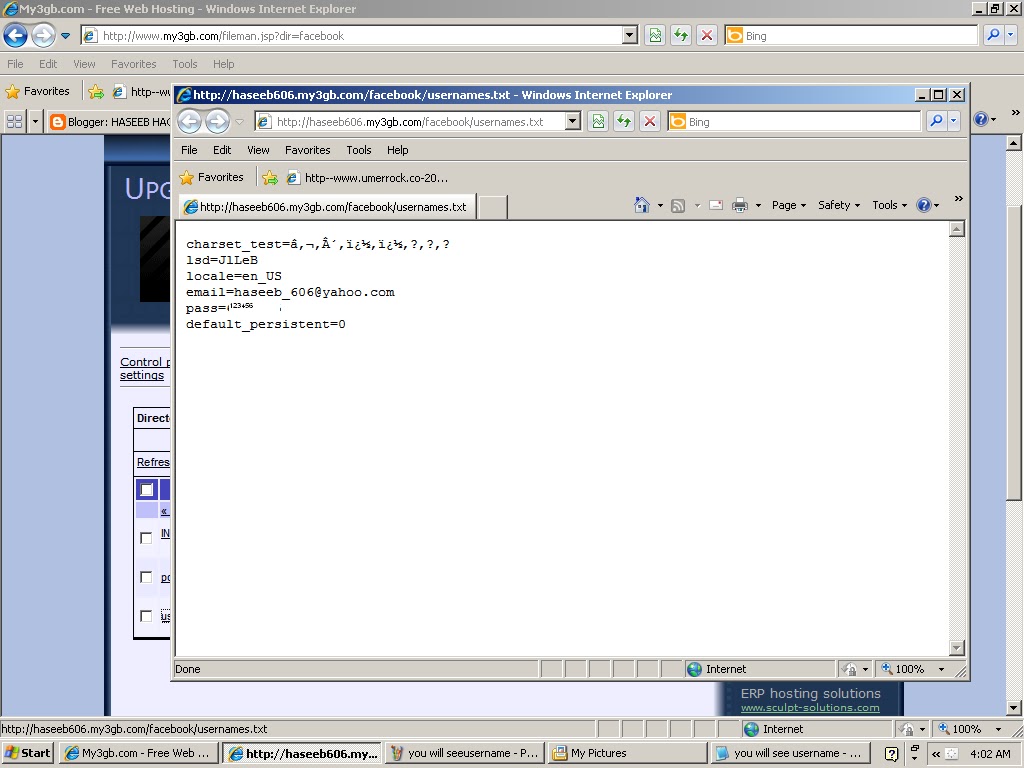
Task: Click Add to Favorites Bar icon in background window
Action: point(96,91)
